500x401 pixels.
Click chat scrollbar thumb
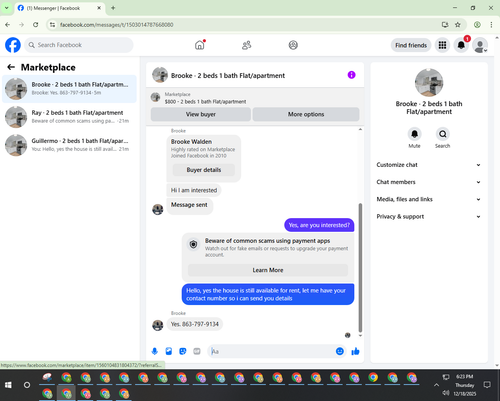tap(360, 268)
